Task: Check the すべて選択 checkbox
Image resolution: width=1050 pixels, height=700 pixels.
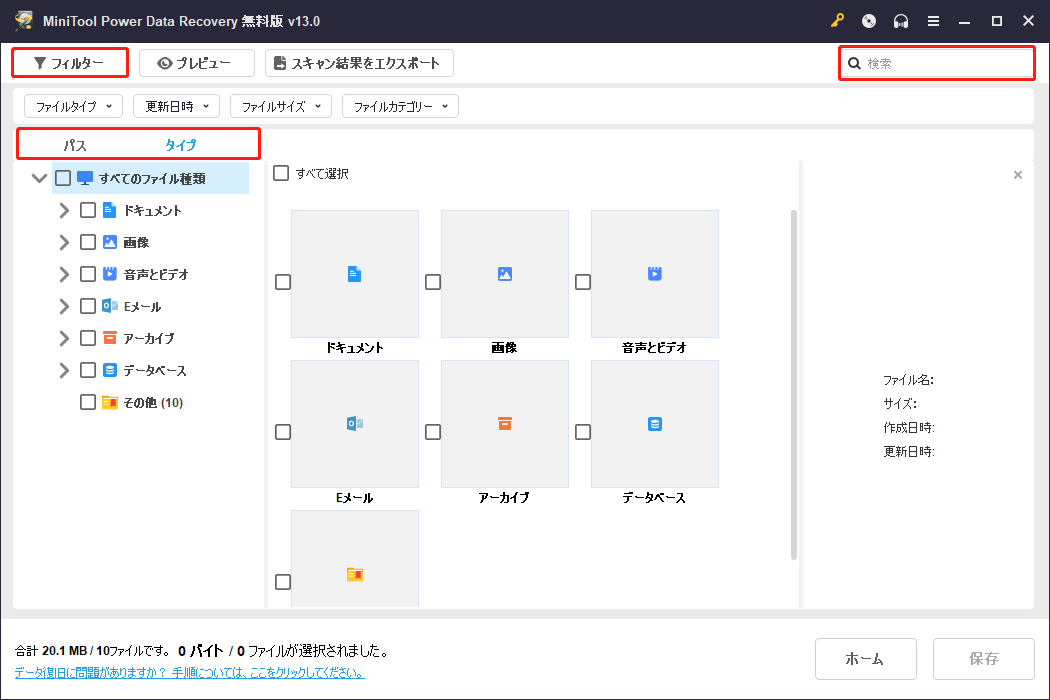Action: point(281,173)
